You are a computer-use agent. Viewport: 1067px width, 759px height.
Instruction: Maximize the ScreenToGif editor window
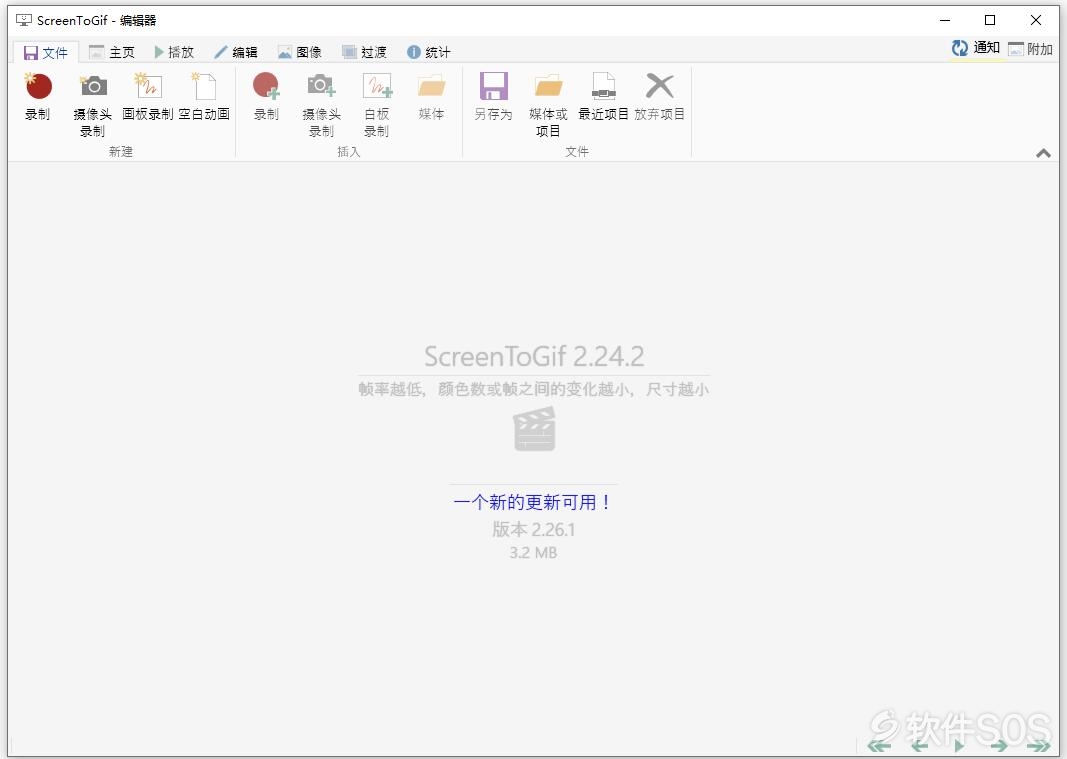[990, 20]
